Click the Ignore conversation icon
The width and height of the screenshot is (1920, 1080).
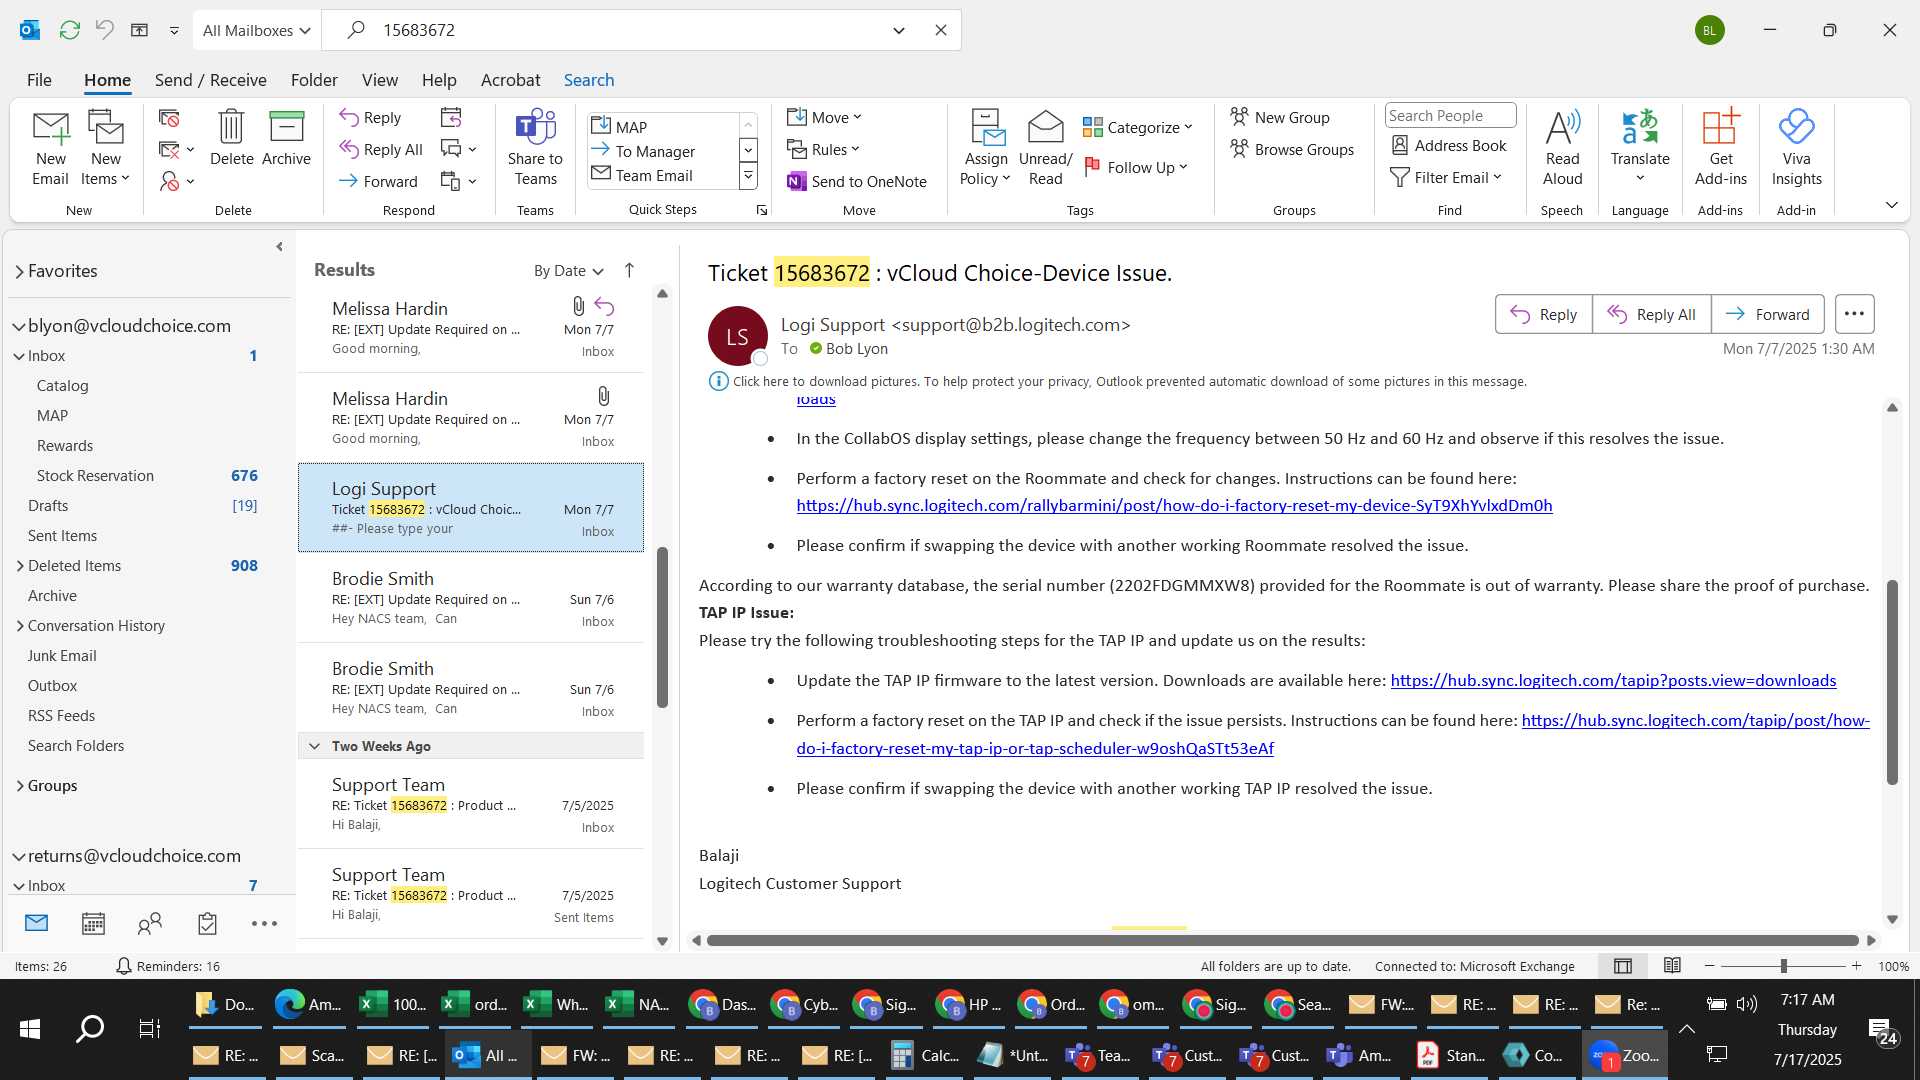pyautogui.click(x=169, y=118)
